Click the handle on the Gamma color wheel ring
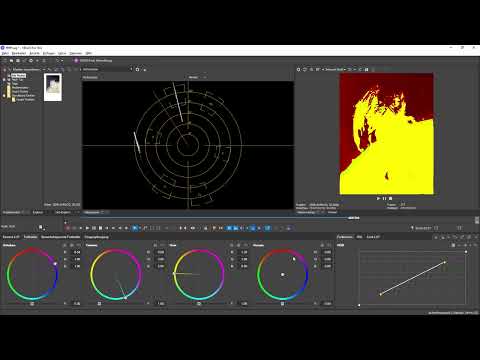 click(x=125, y=297)
